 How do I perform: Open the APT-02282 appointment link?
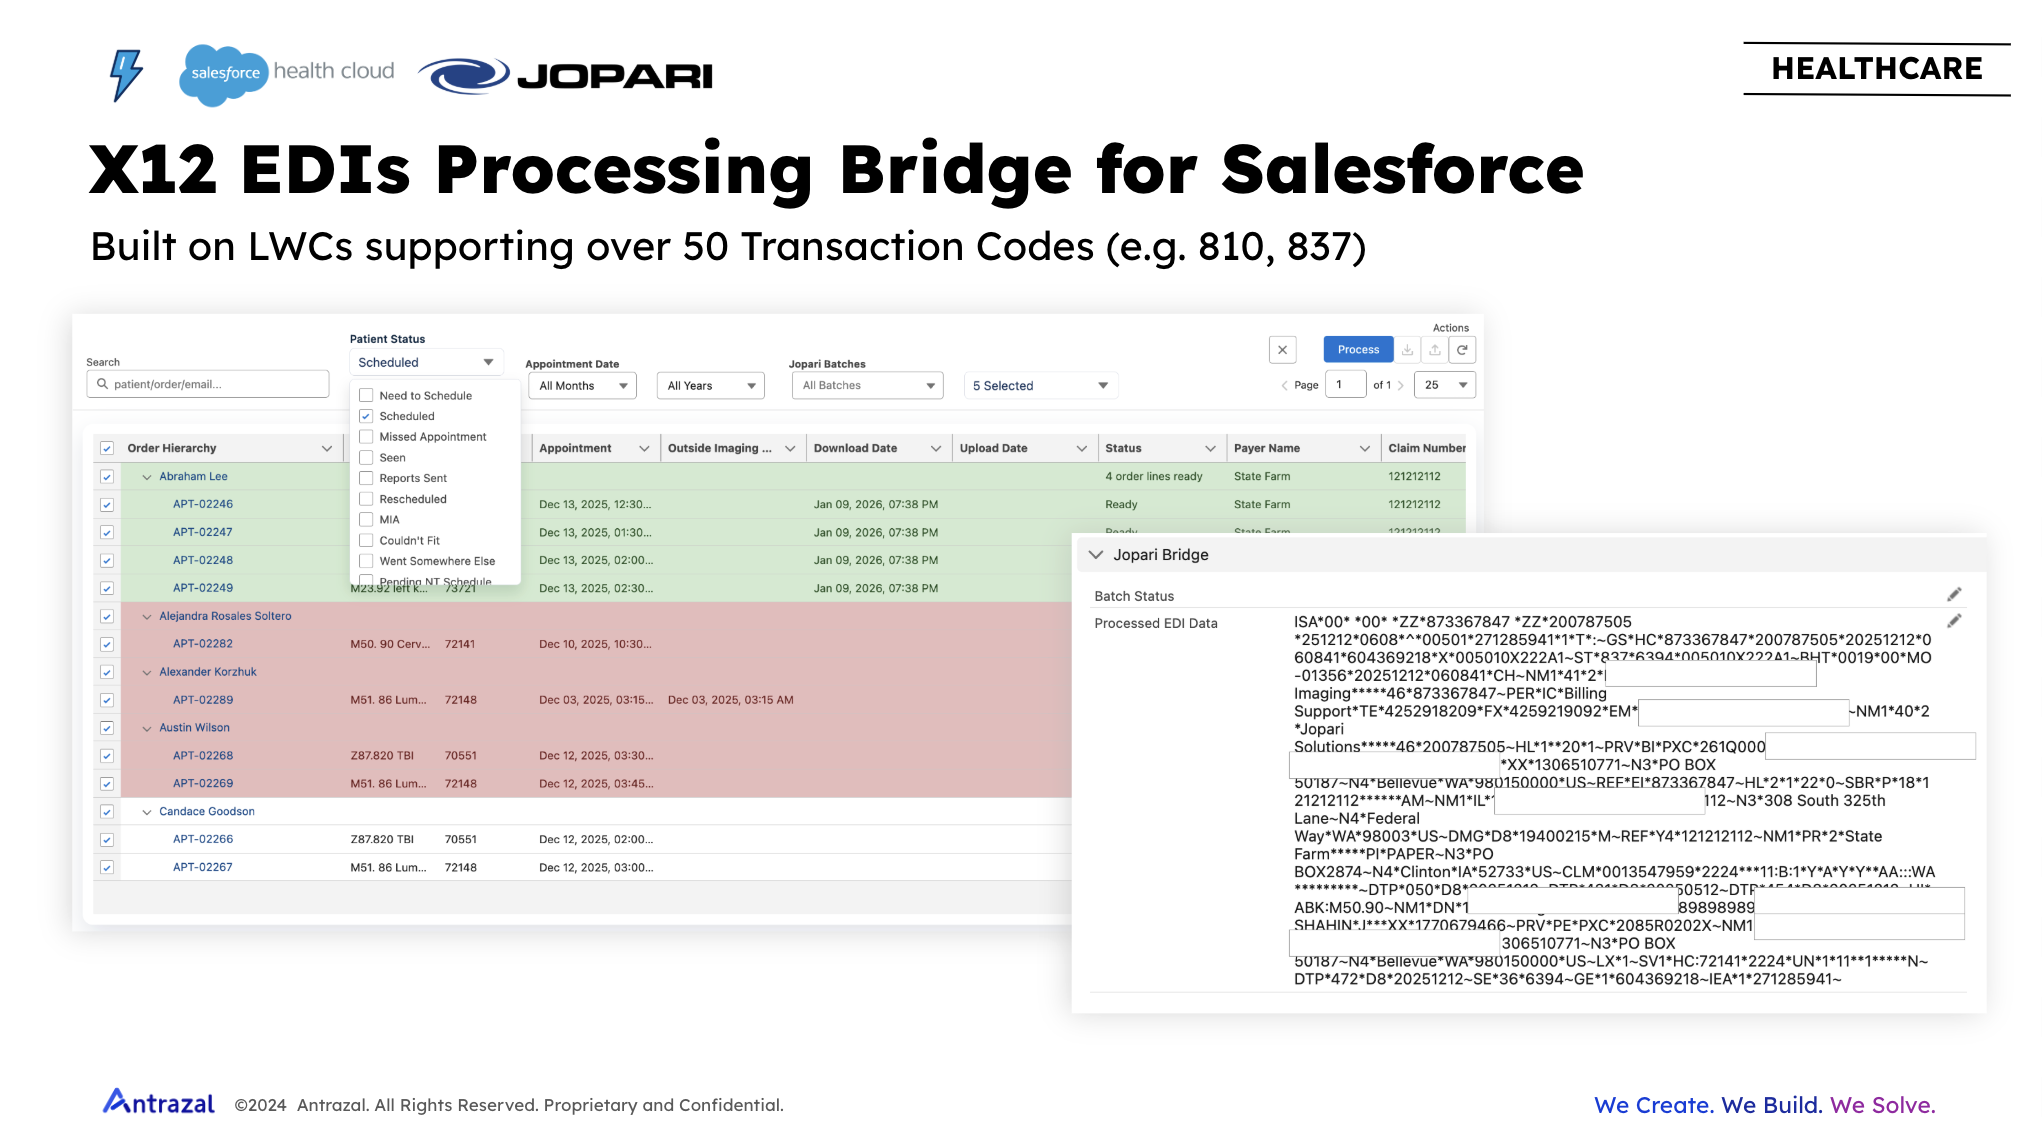tap(203, 644)
